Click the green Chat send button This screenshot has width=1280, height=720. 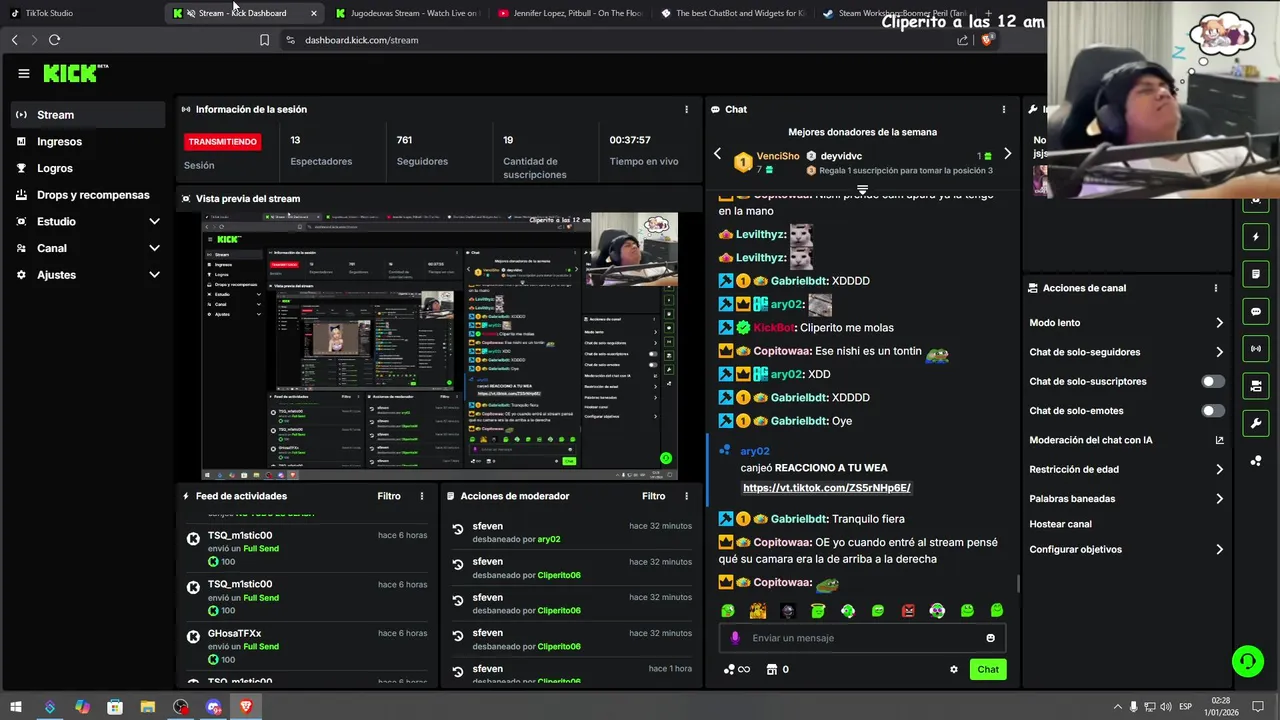[x=988, y=670]
